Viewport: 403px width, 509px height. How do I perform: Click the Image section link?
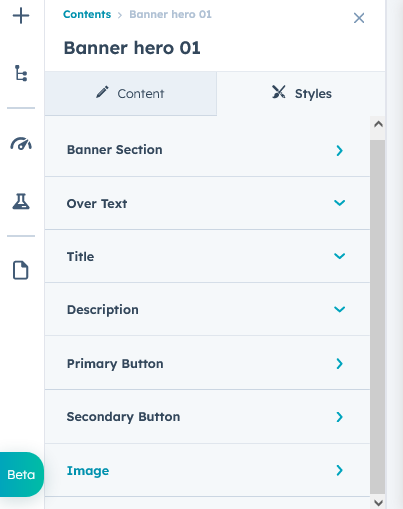click(x=88, y=471)
